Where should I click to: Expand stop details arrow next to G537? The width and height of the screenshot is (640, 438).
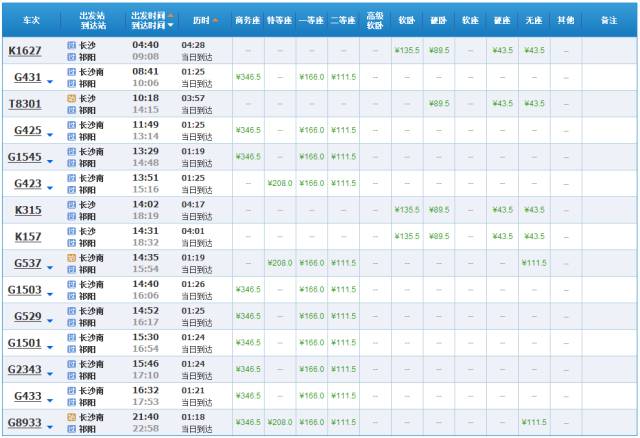point(50,267)
